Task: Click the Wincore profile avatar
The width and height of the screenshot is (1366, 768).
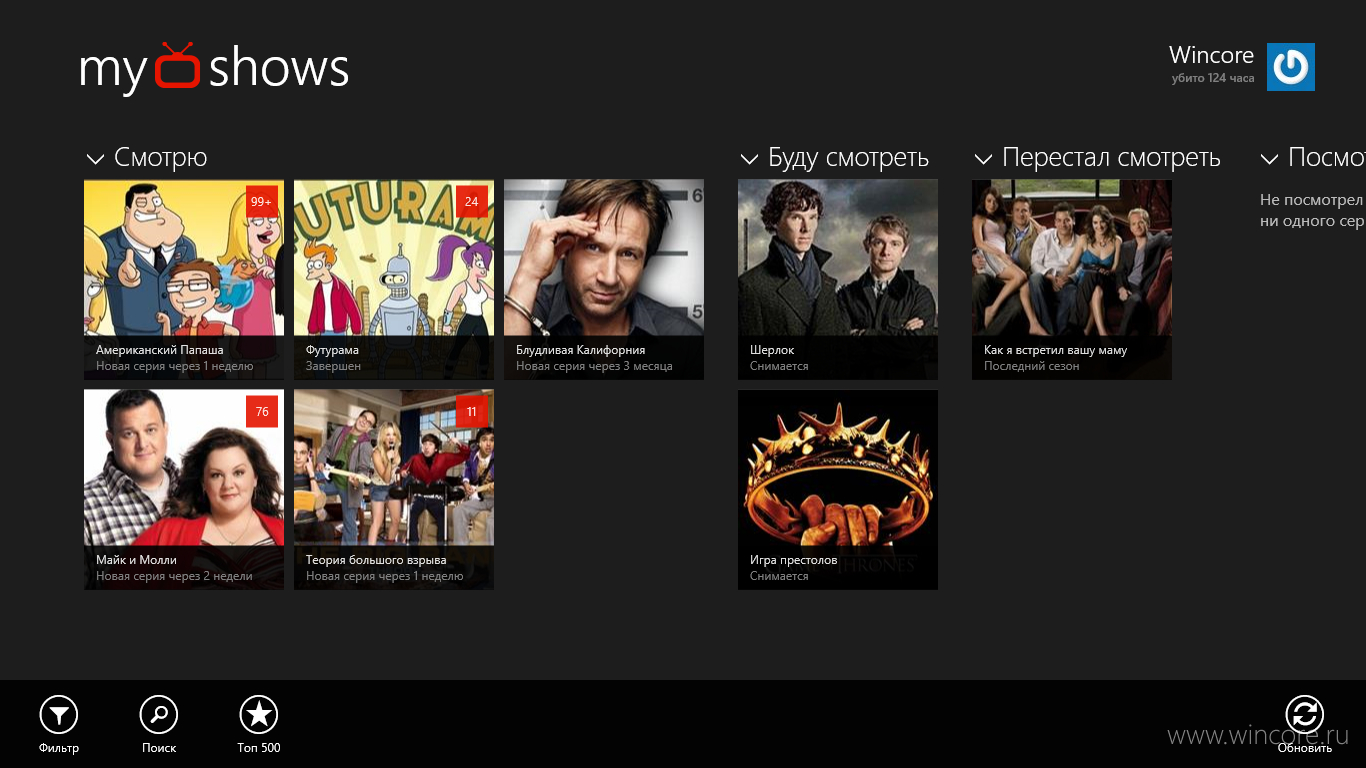Action: click(1291, 67)
